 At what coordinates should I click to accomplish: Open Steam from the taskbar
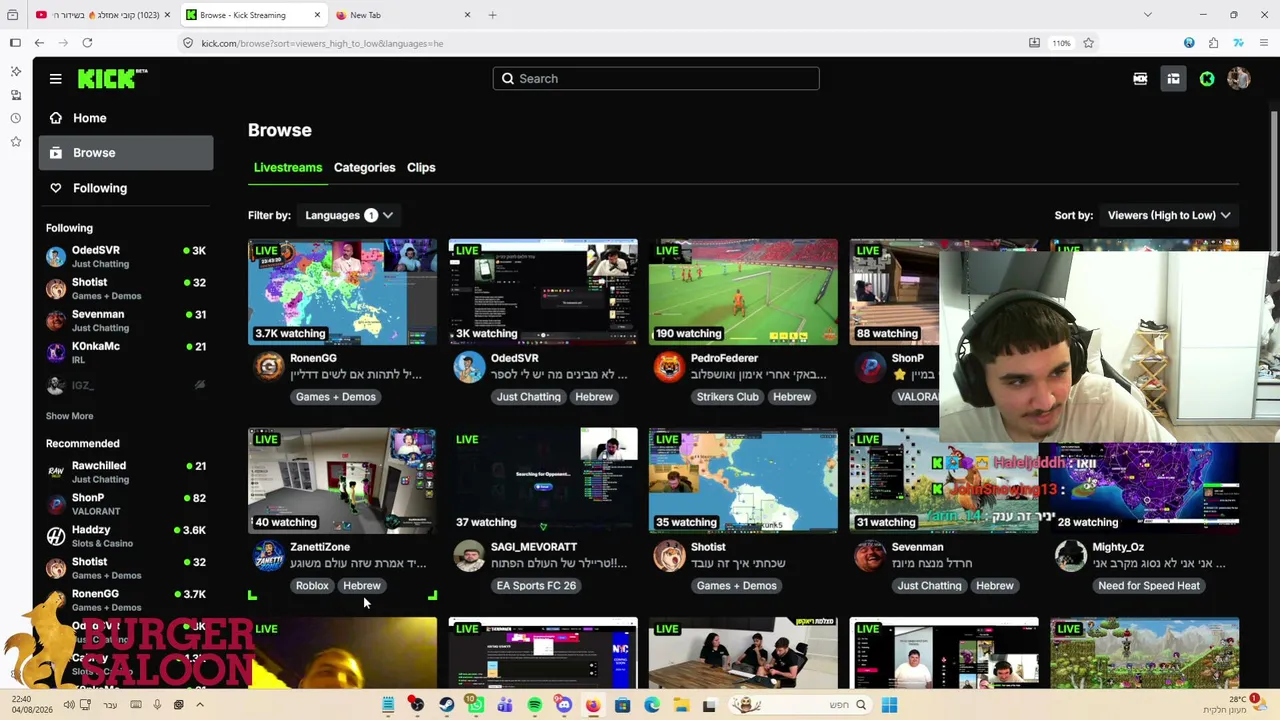pyautogui.click(x=446, y=705)
